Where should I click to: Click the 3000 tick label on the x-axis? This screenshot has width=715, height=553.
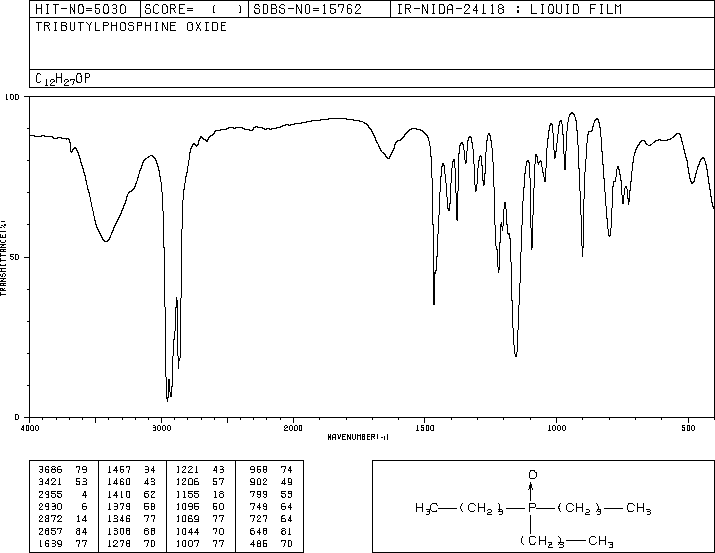(x=161, y=428)
